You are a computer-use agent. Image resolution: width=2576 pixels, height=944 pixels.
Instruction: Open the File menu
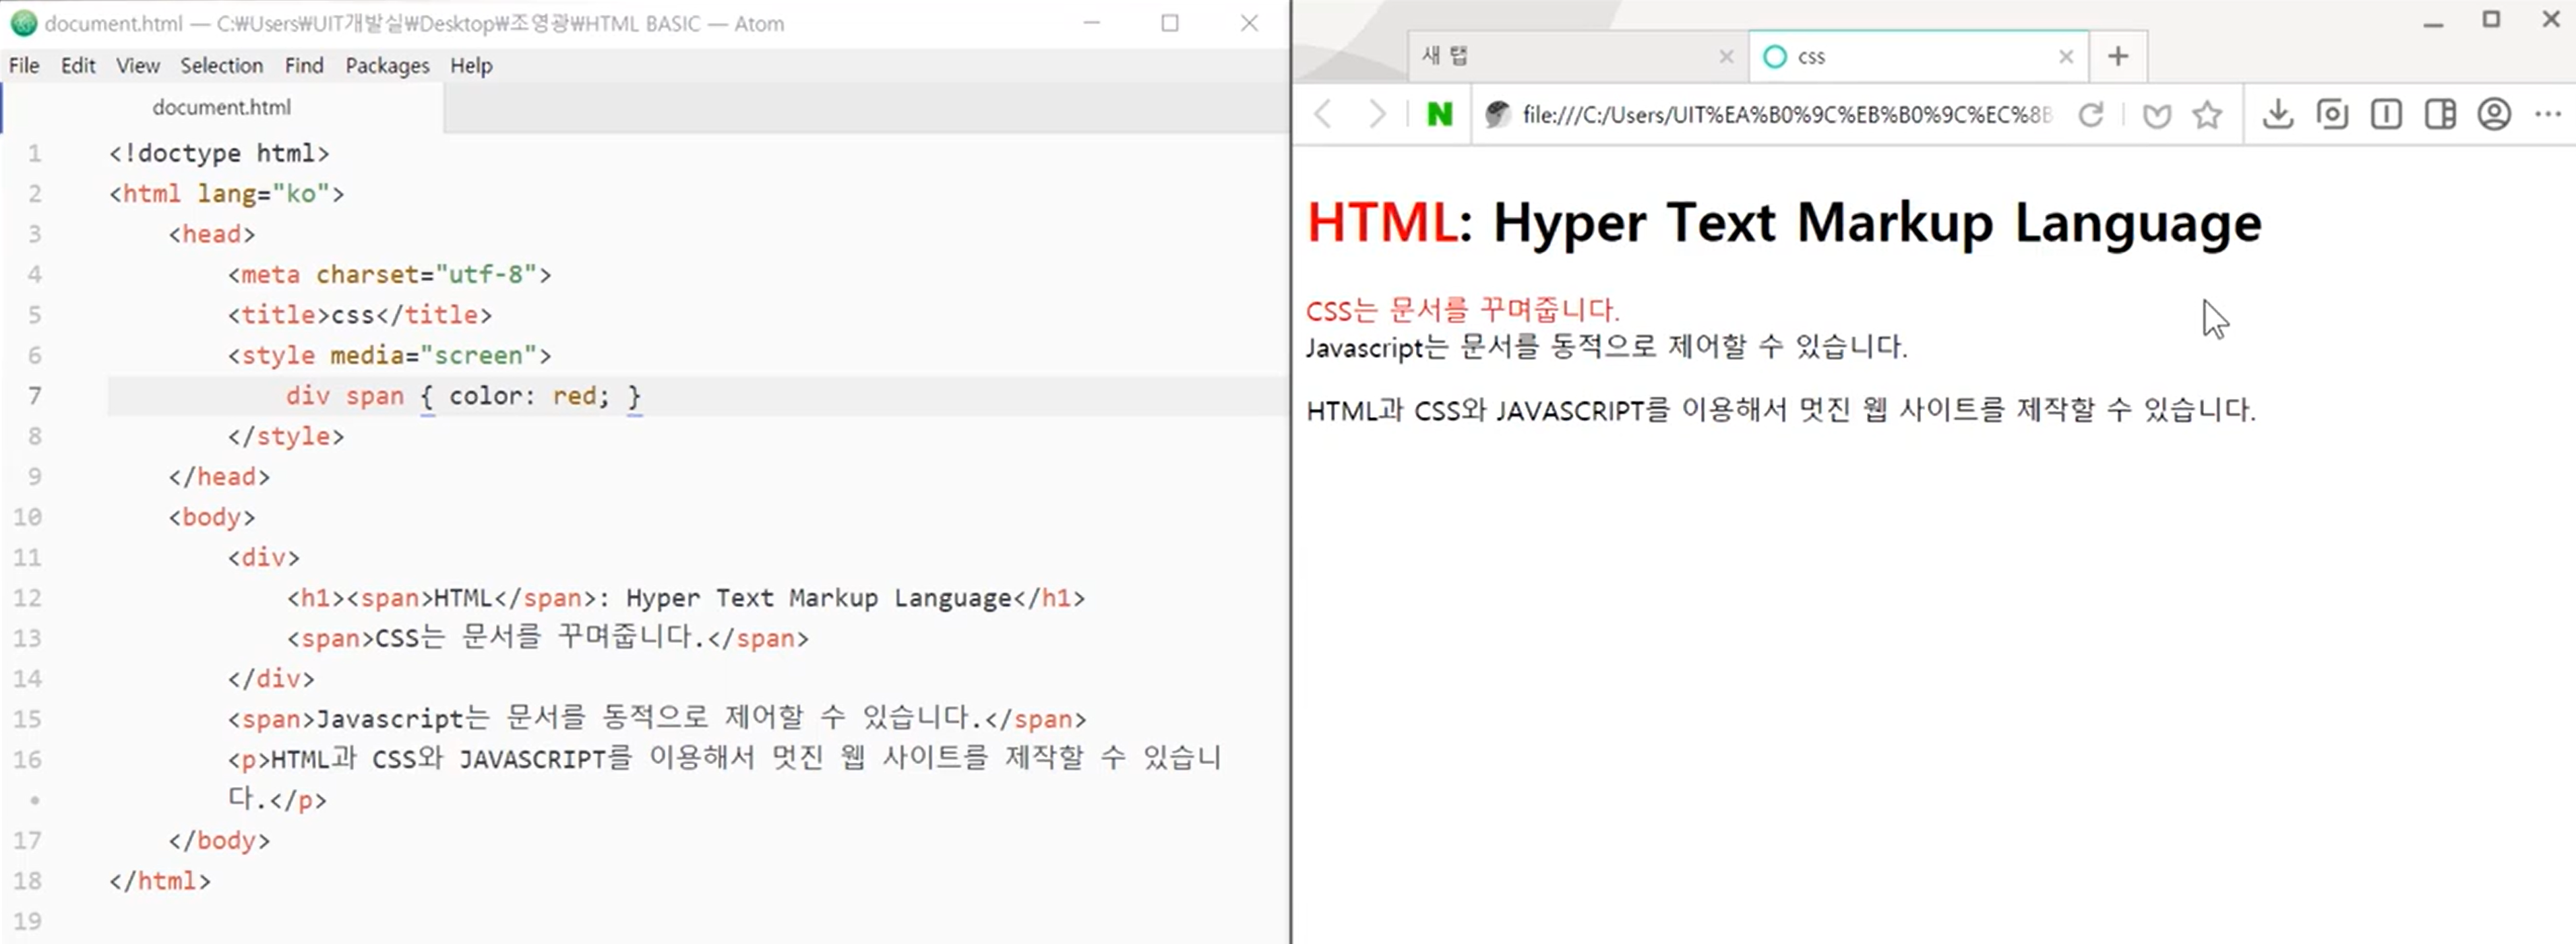pos(24,66)
